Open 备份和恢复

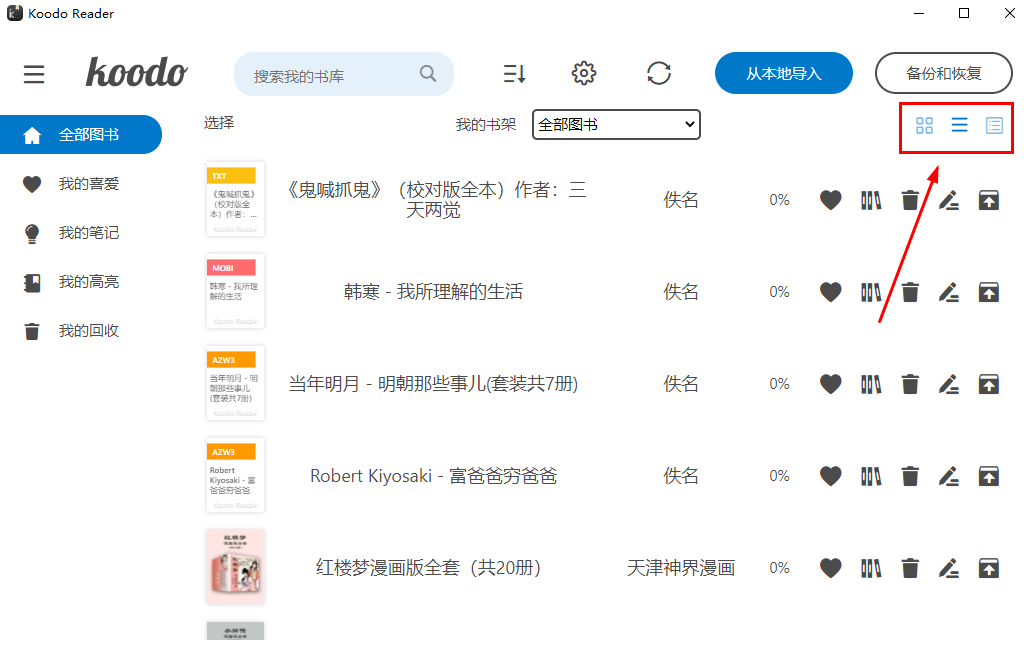click(x=943, y=73)
